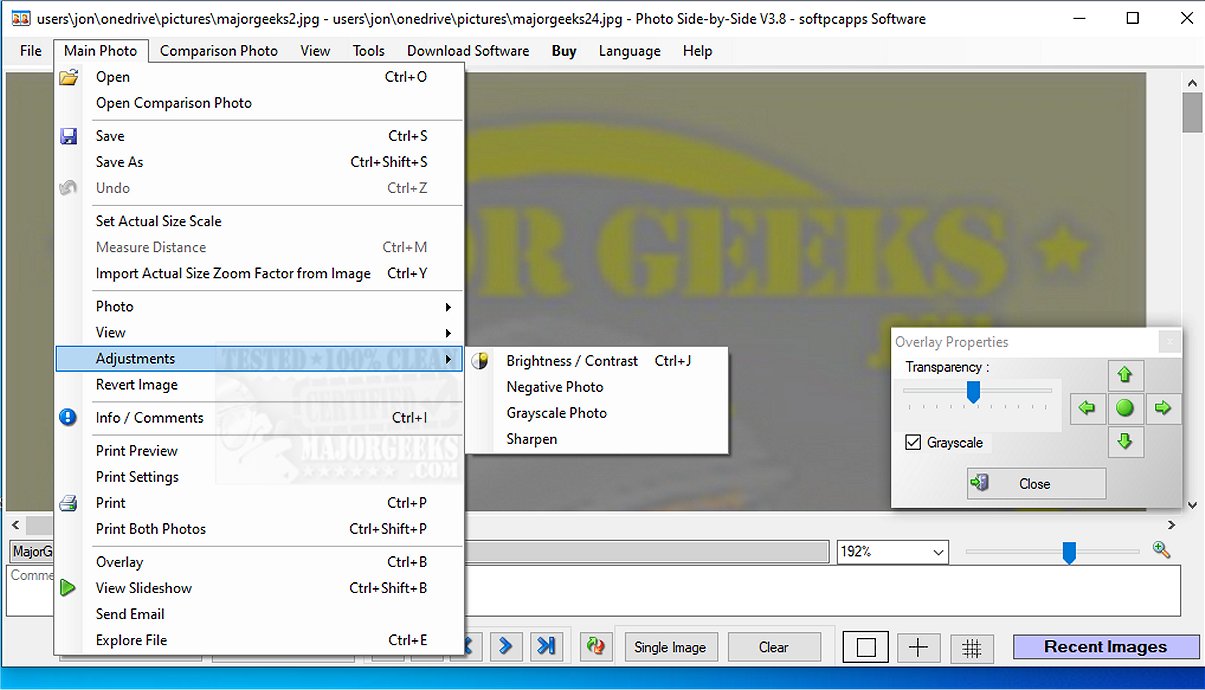Click the green play icon beside View Slideshow
1205x690 pixels.
click(x=68, y=588)
